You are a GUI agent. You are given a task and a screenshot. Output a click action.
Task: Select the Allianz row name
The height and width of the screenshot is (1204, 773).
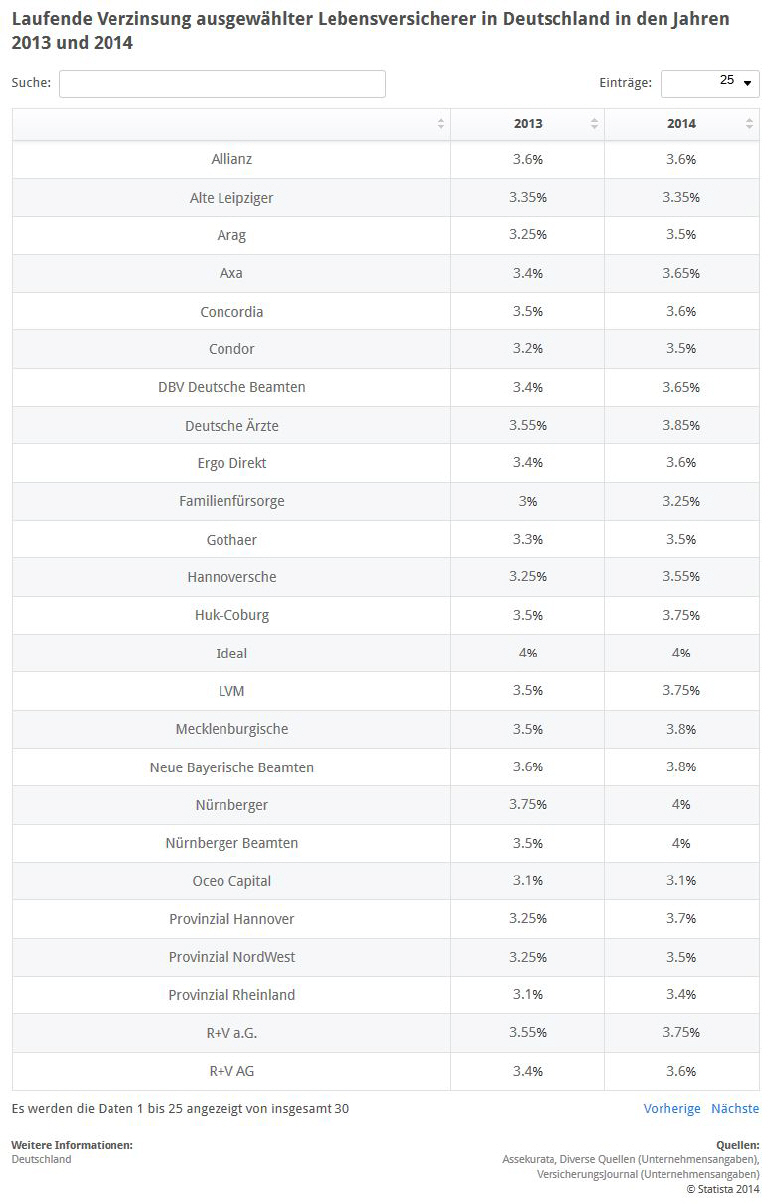point(231,159)
